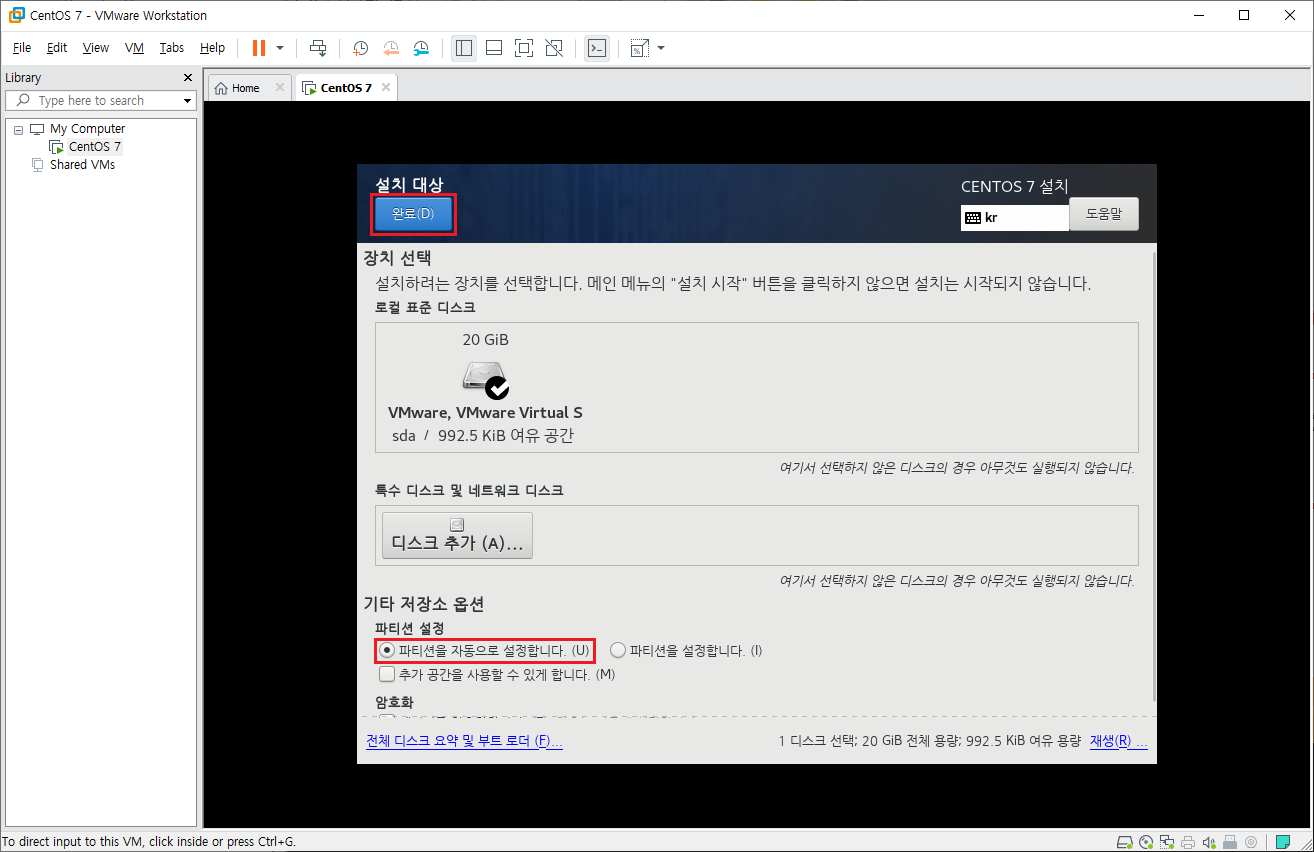Screen dimensions: 1314x852
Task: Open the Library search dropdown arrow
Action: click(x=186, y=101)
